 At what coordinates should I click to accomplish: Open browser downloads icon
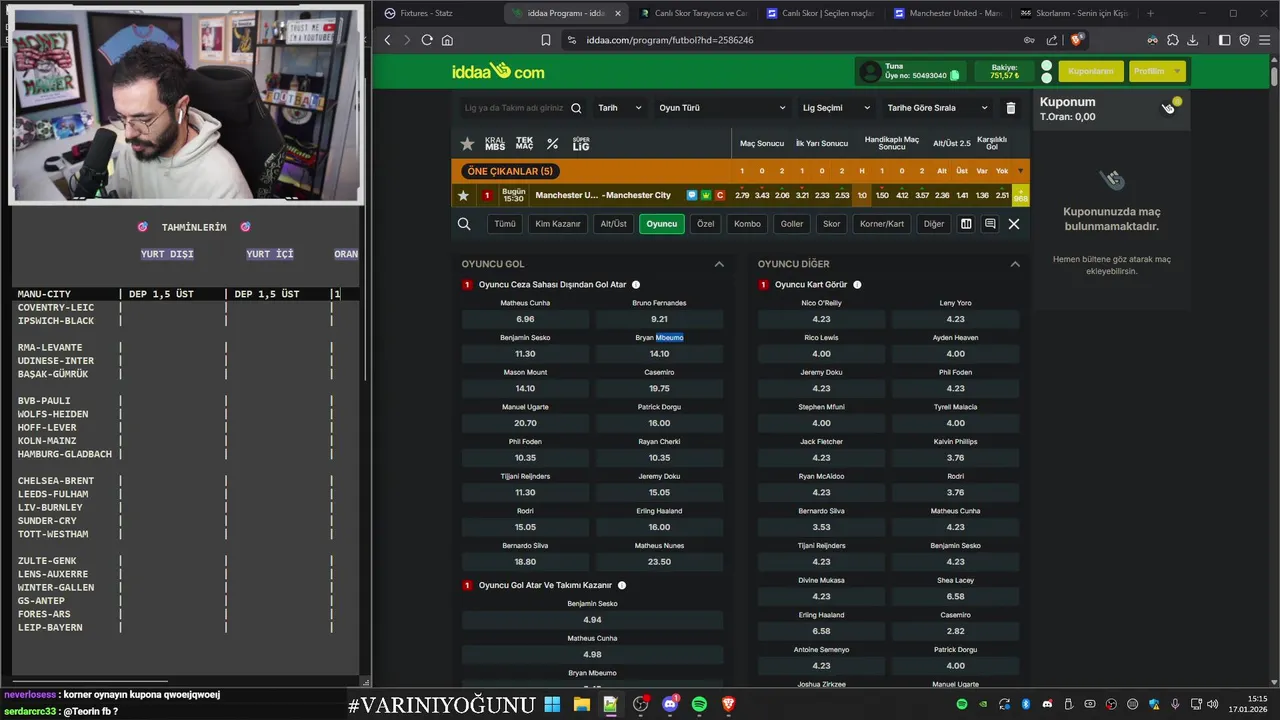coord(1193,40)
